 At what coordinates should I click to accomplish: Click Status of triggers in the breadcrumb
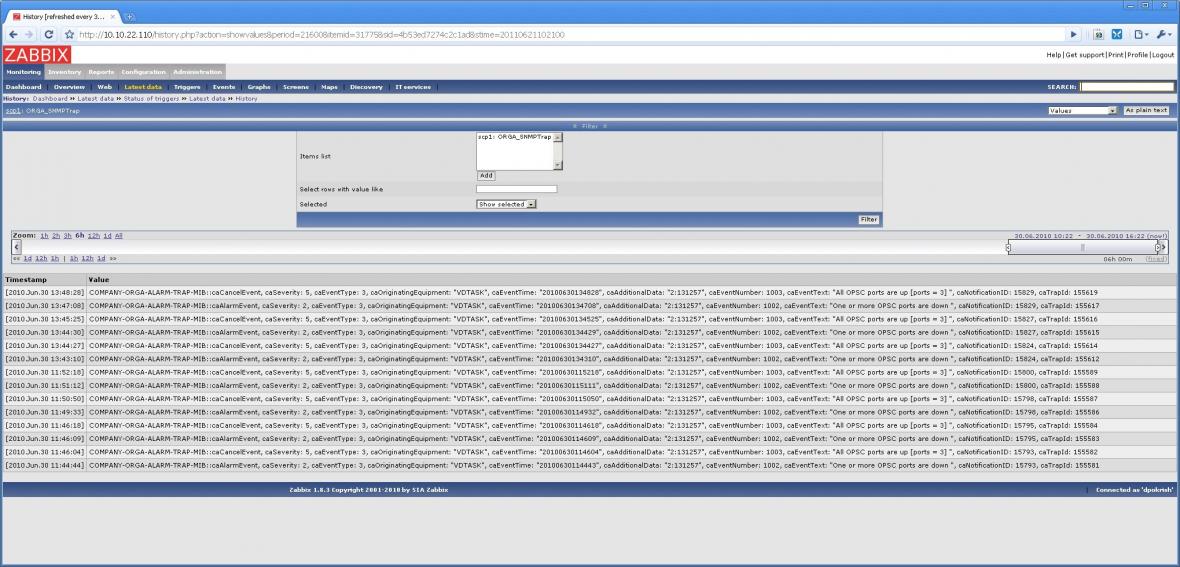[x=151, y=99]
